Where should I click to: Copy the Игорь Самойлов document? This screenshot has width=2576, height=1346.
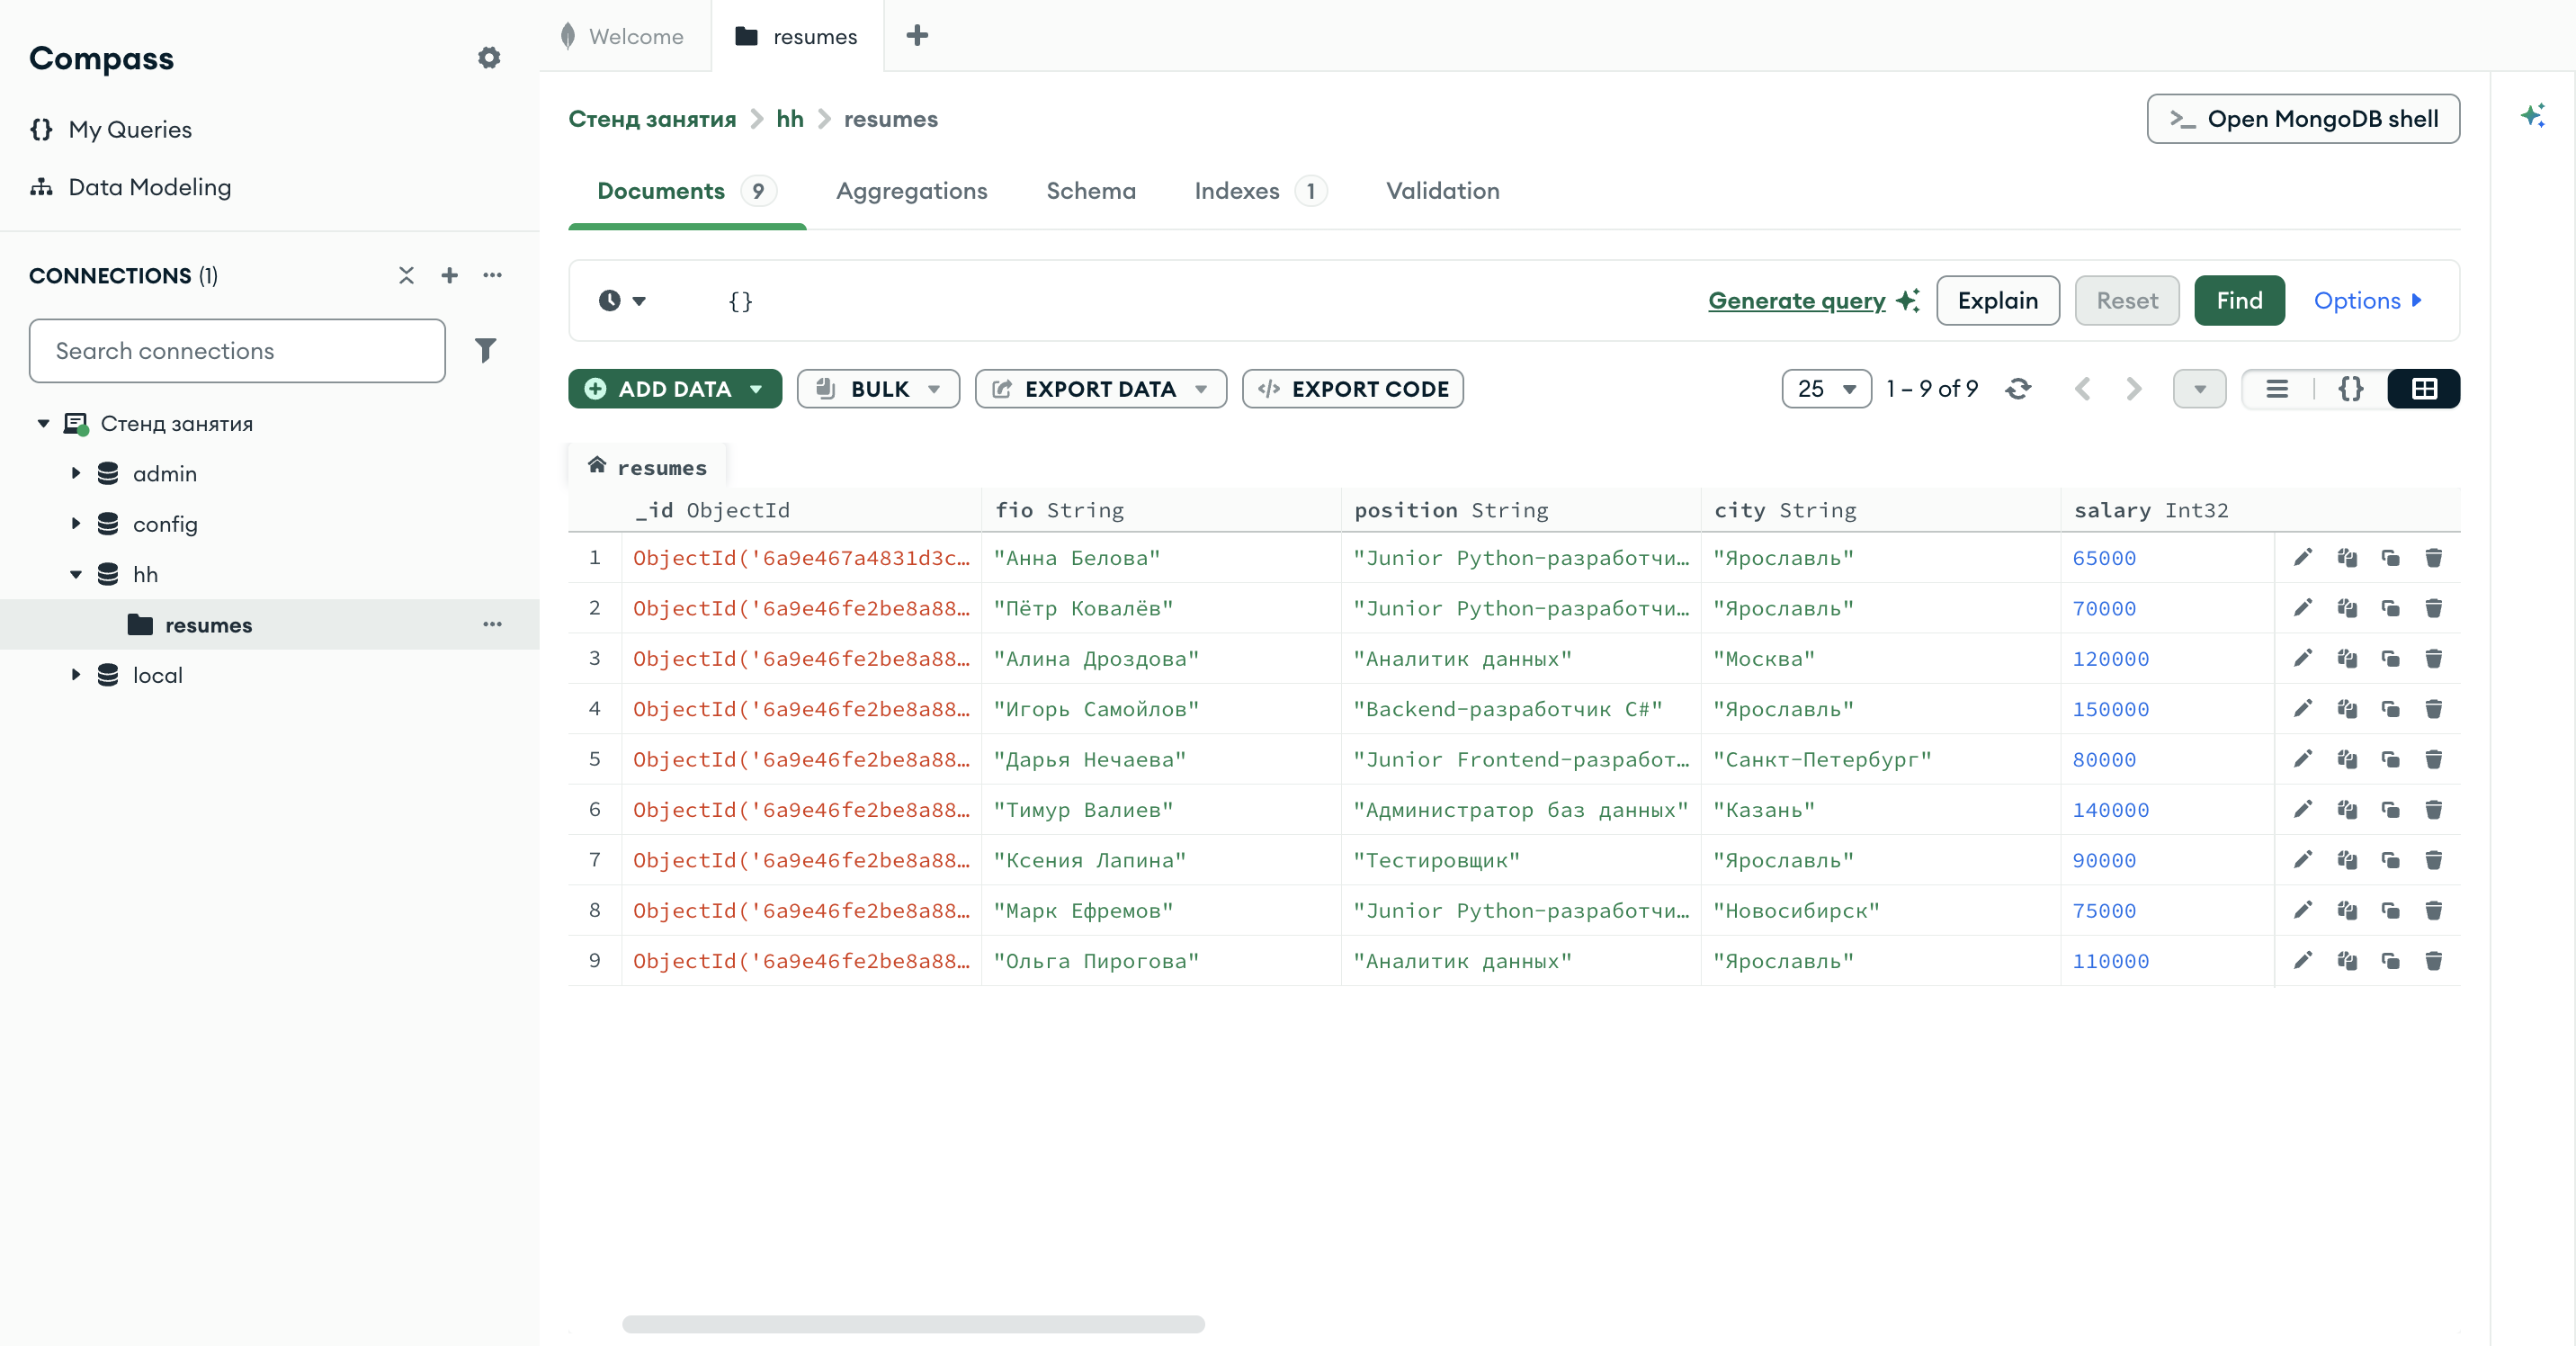pos(2346,708)
